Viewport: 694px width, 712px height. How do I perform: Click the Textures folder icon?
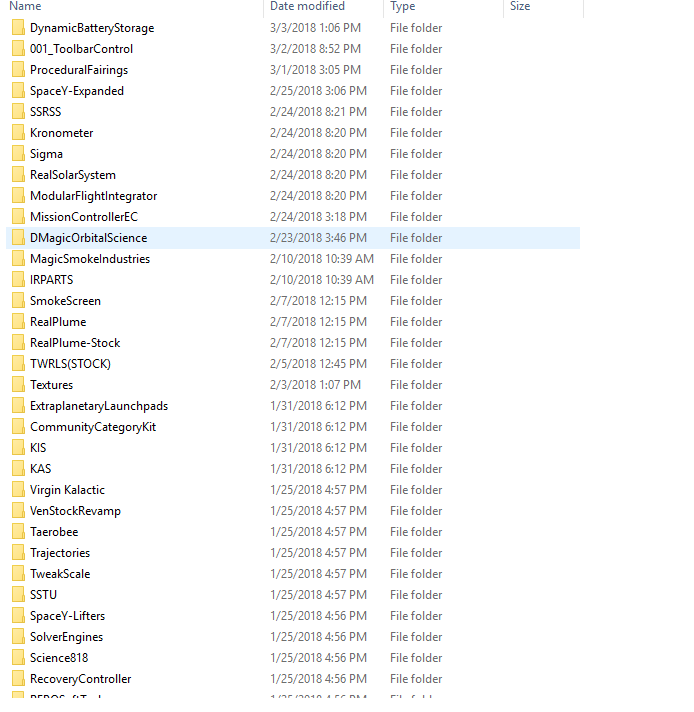18,385
